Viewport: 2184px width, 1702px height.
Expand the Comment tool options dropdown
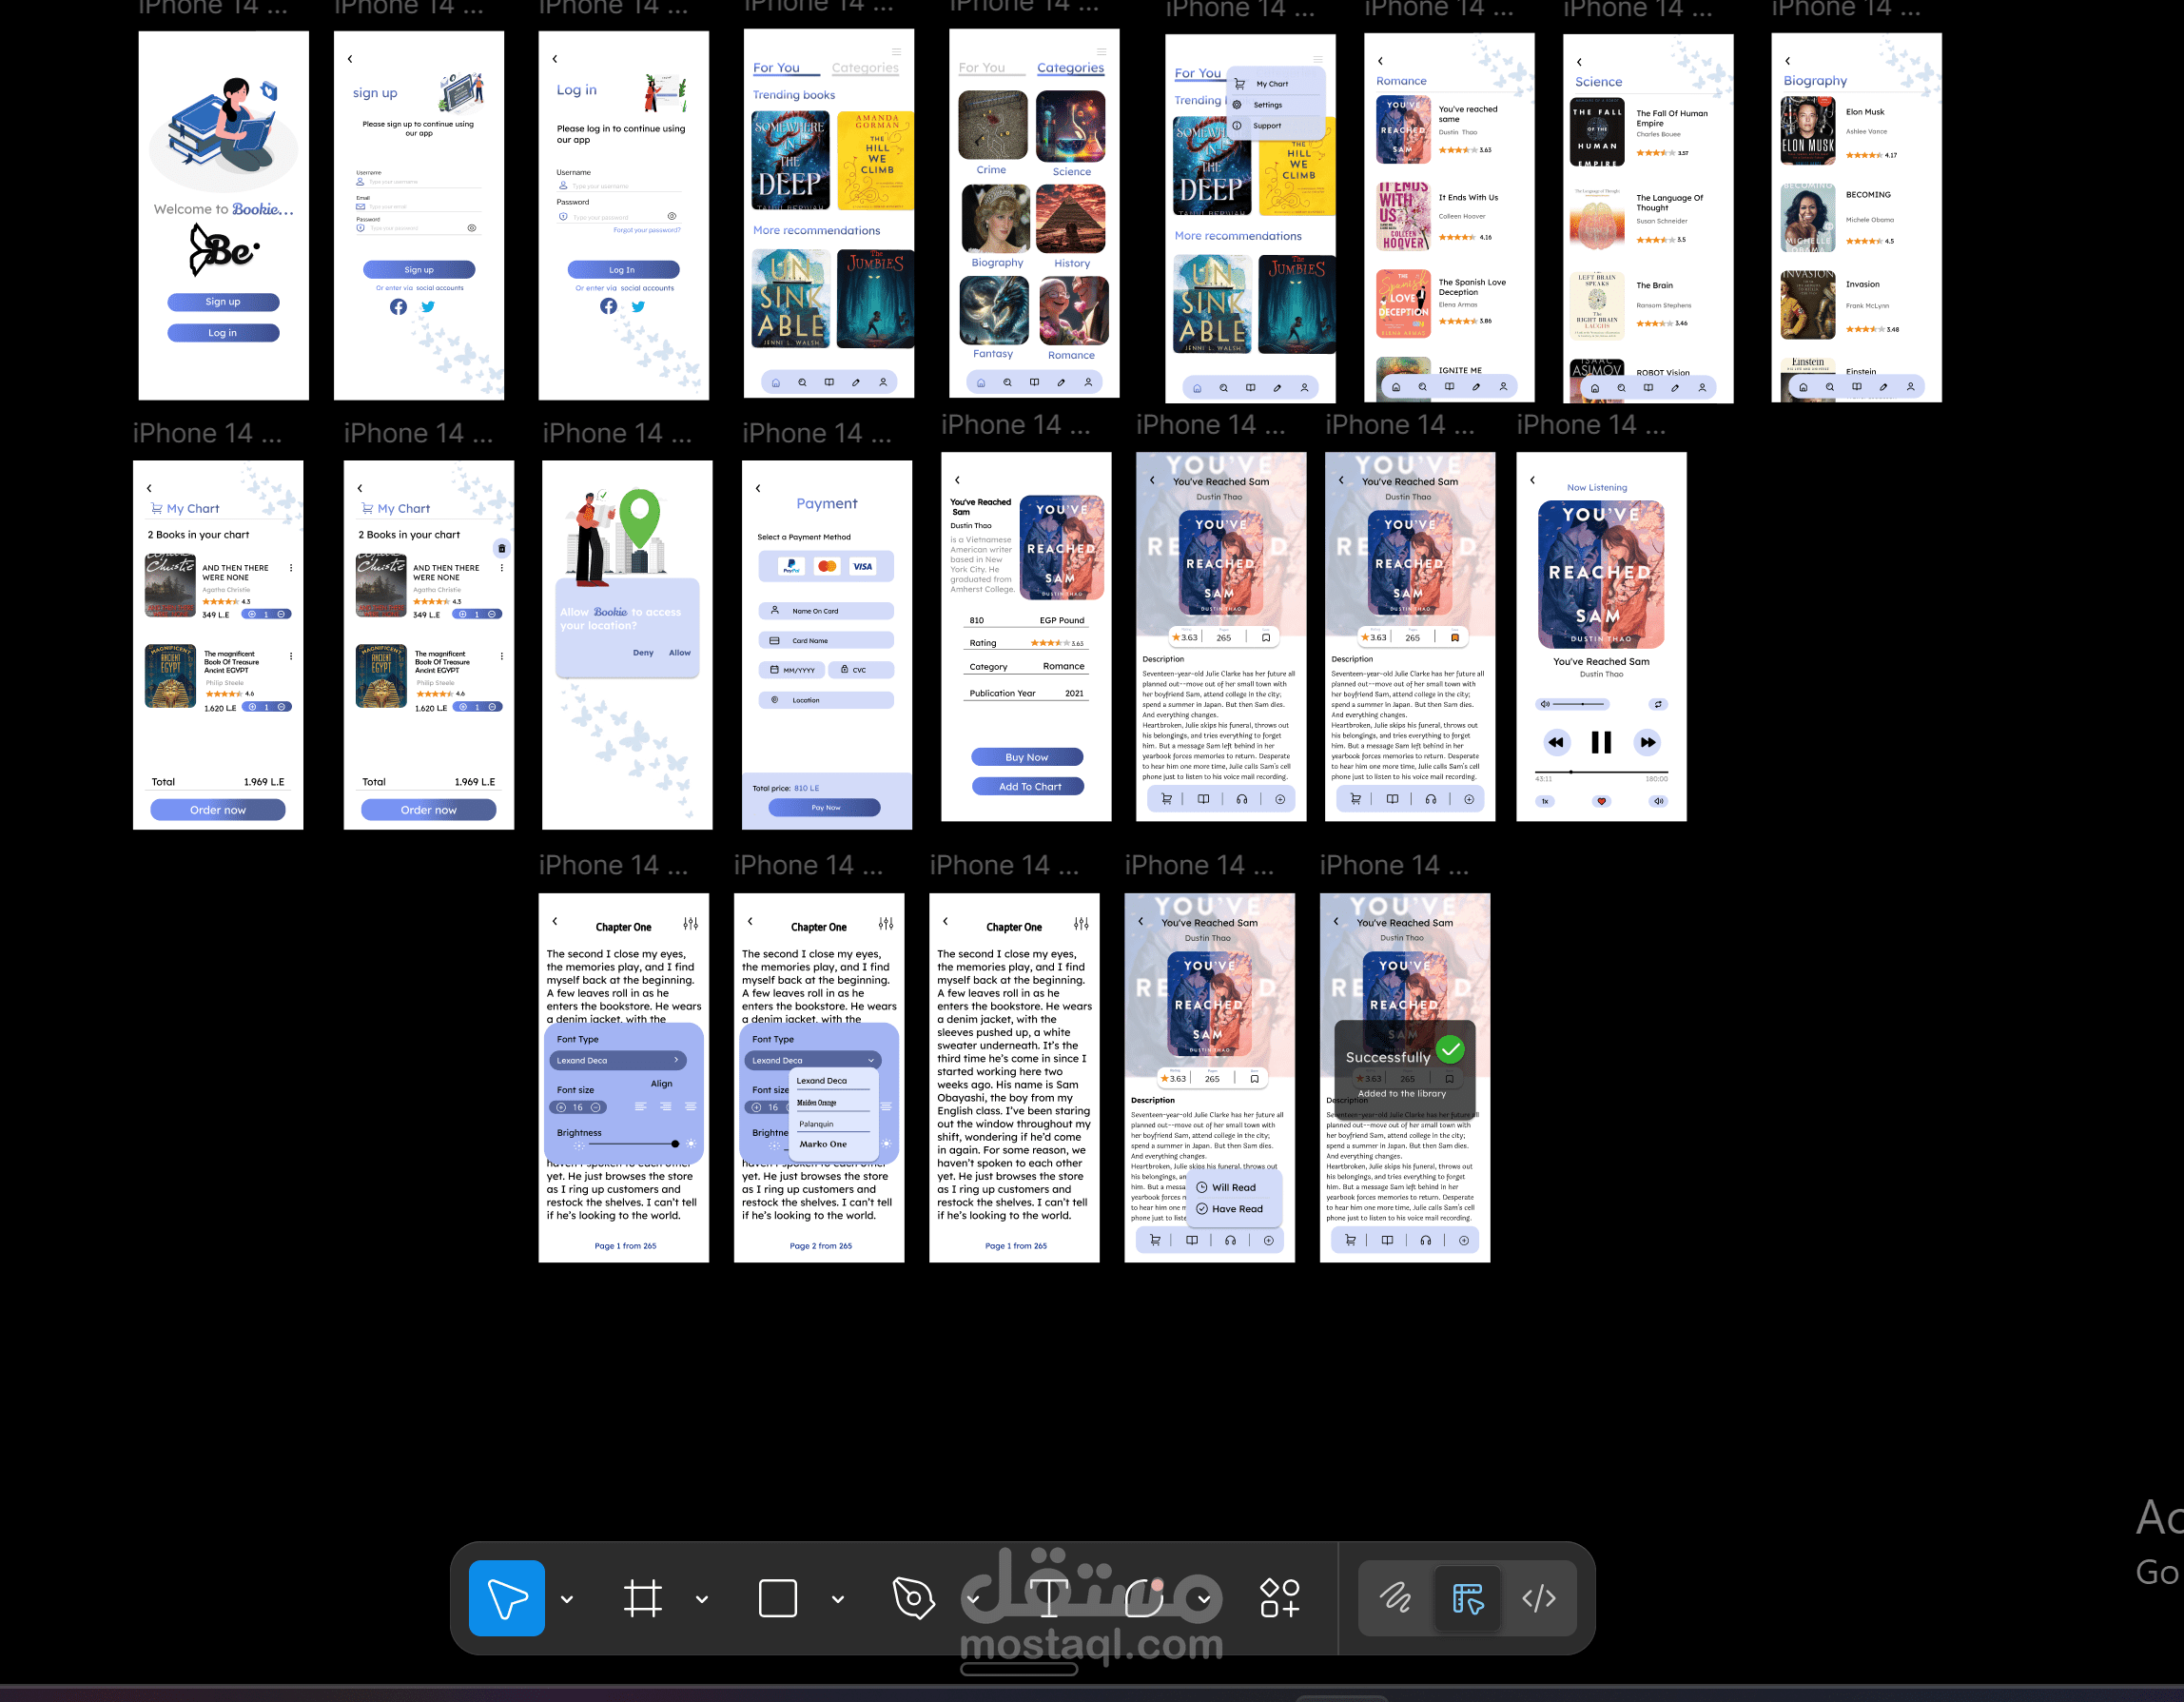(x=1204, y=1598)
